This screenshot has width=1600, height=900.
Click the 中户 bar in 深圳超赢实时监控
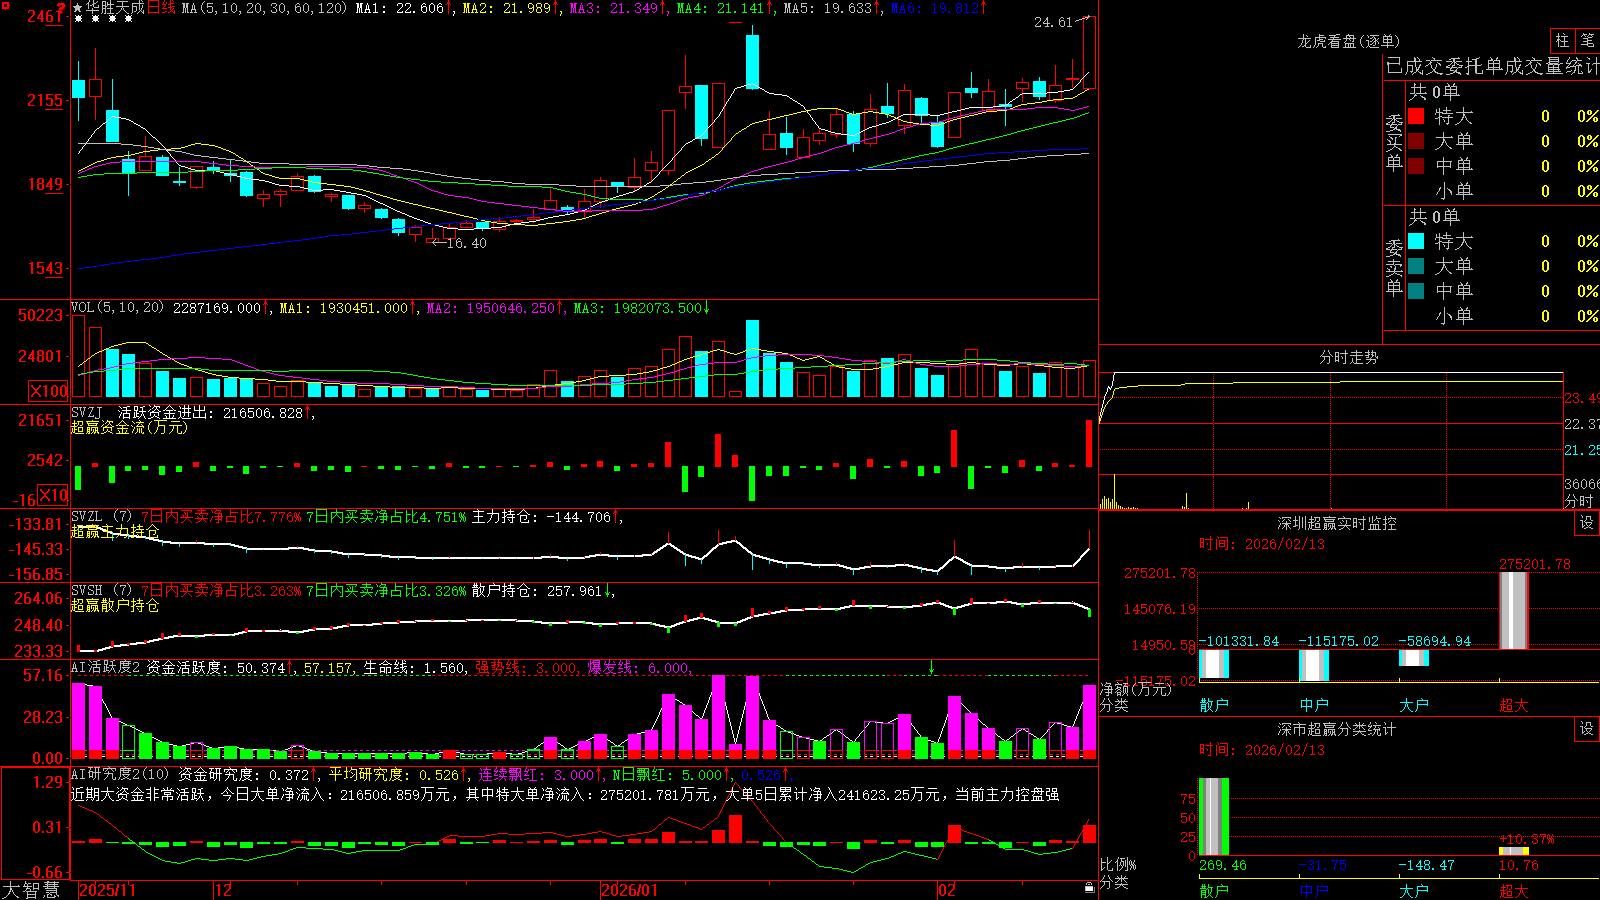click(1314, 665)
